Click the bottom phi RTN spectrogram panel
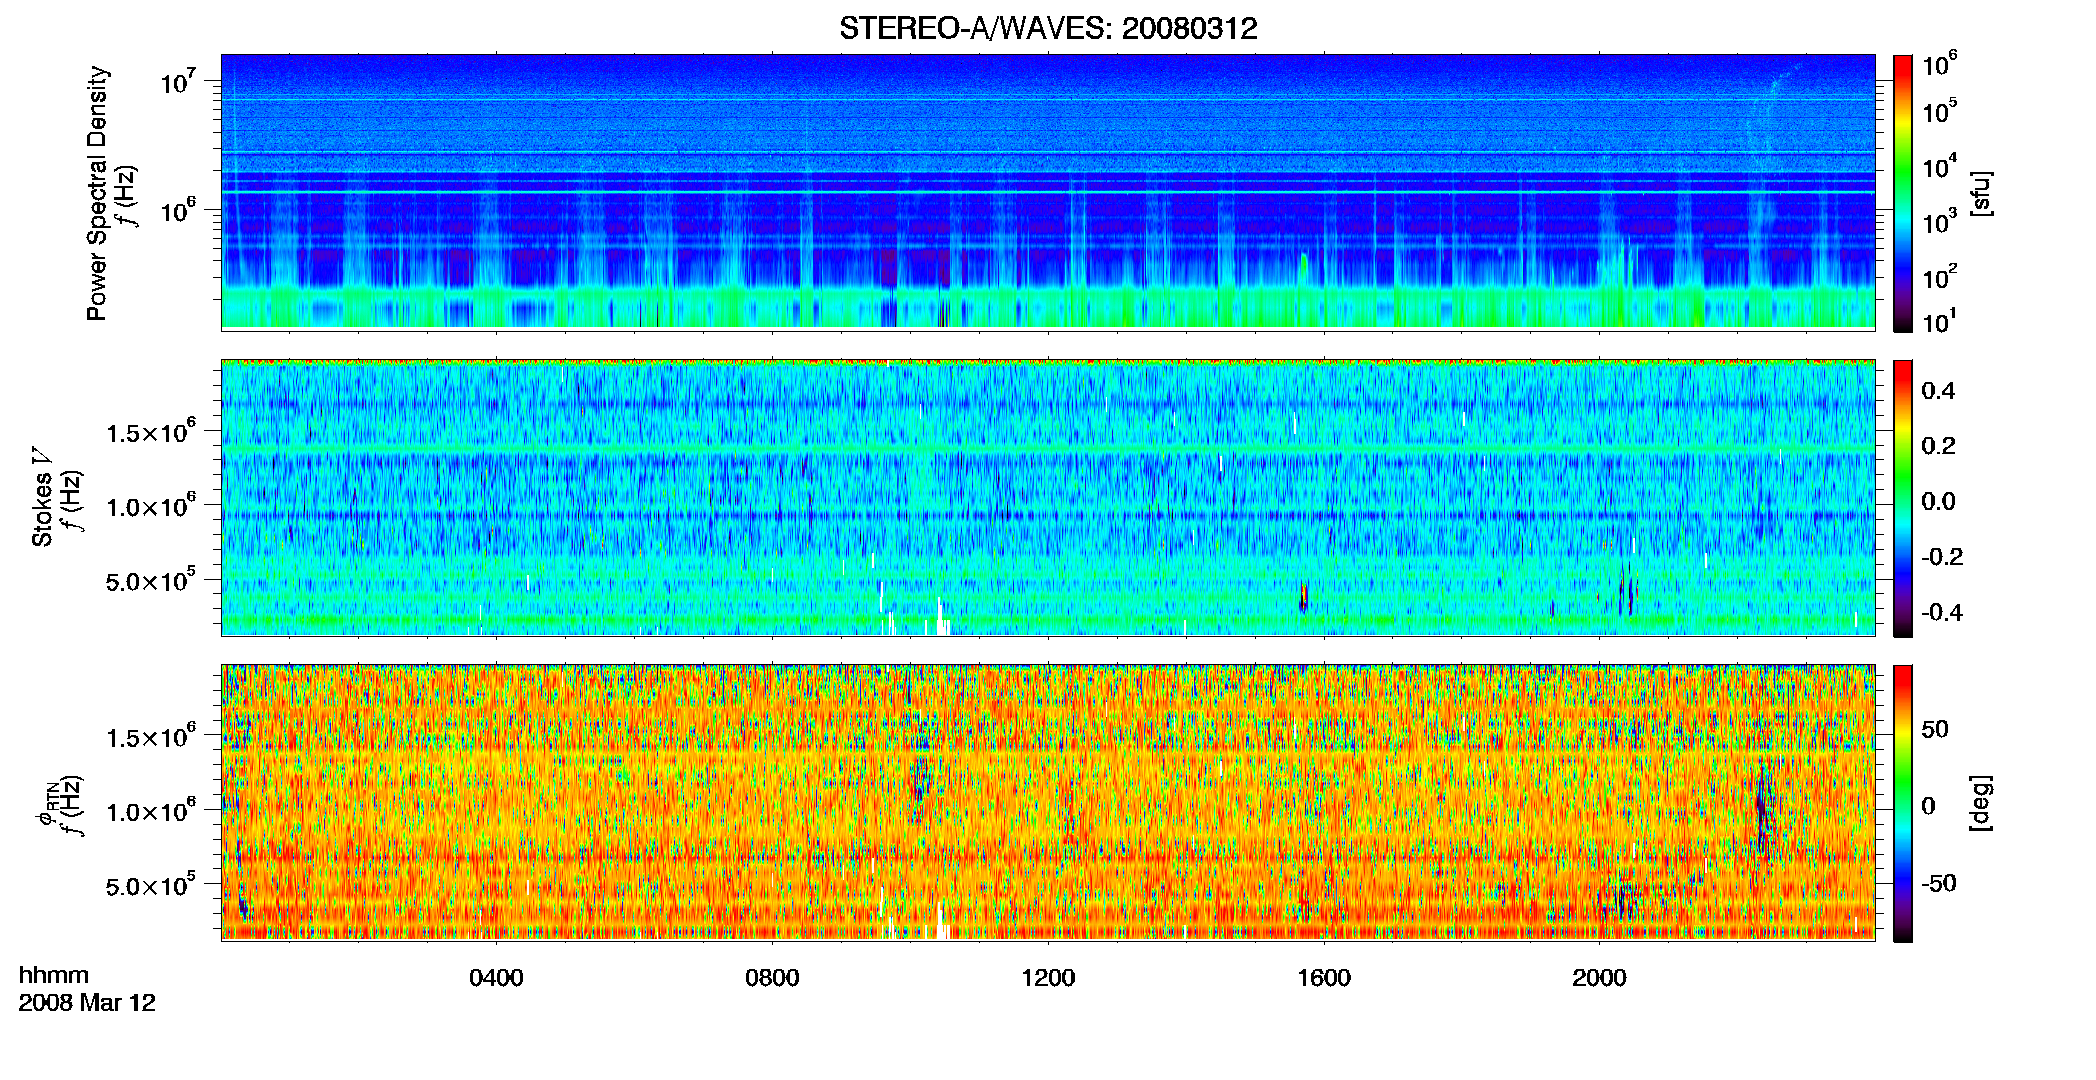 click(x=1048, y=802)
